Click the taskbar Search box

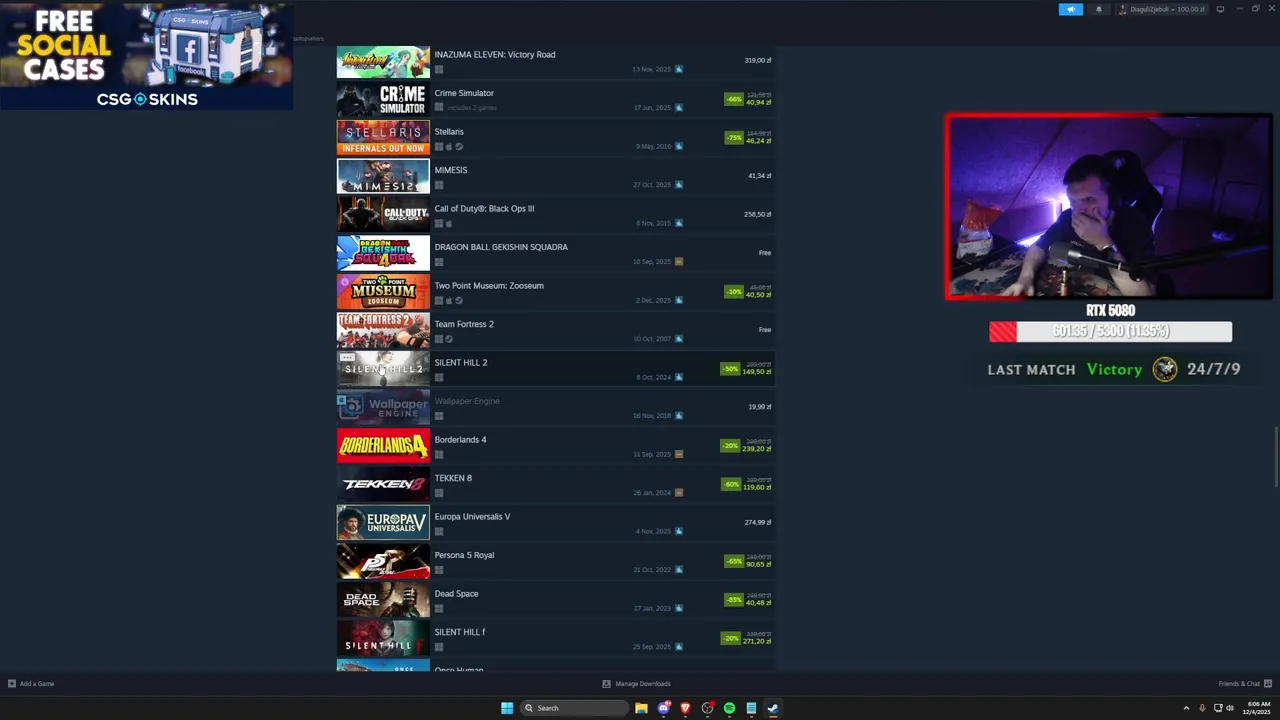coord(575,708)
